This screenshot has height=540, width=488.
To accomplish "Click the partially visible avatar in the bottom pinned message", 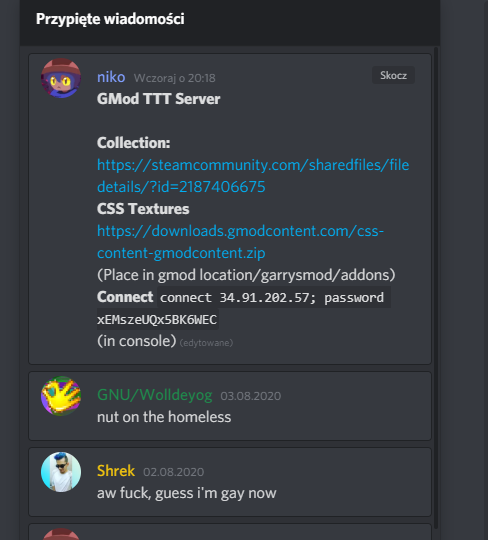I will point(61,534).
